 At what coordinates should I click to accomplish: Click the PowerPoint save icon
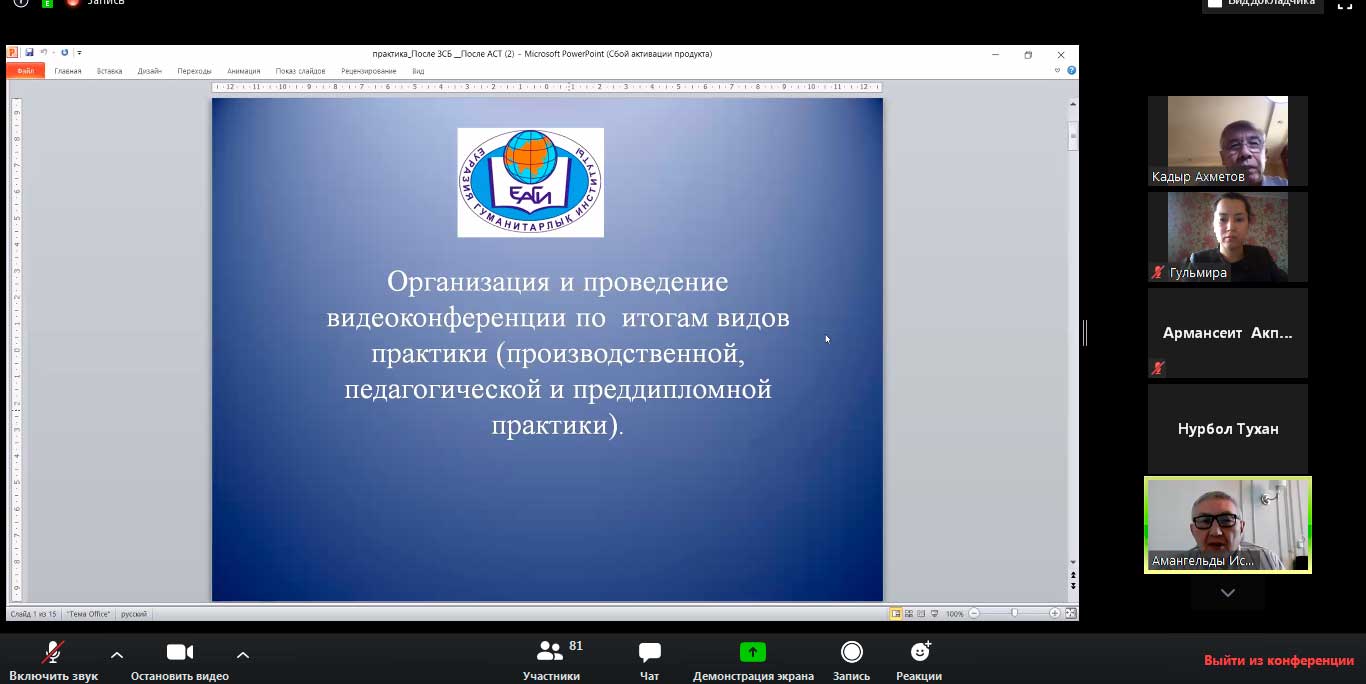pos(30,53)
